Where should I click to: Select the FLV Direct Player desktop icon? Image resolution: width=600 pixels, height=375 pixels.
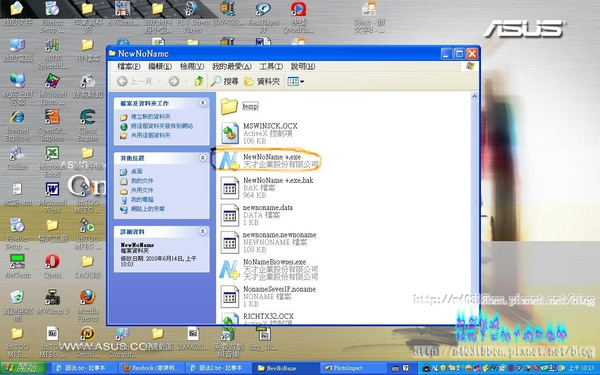click(192, 16)
